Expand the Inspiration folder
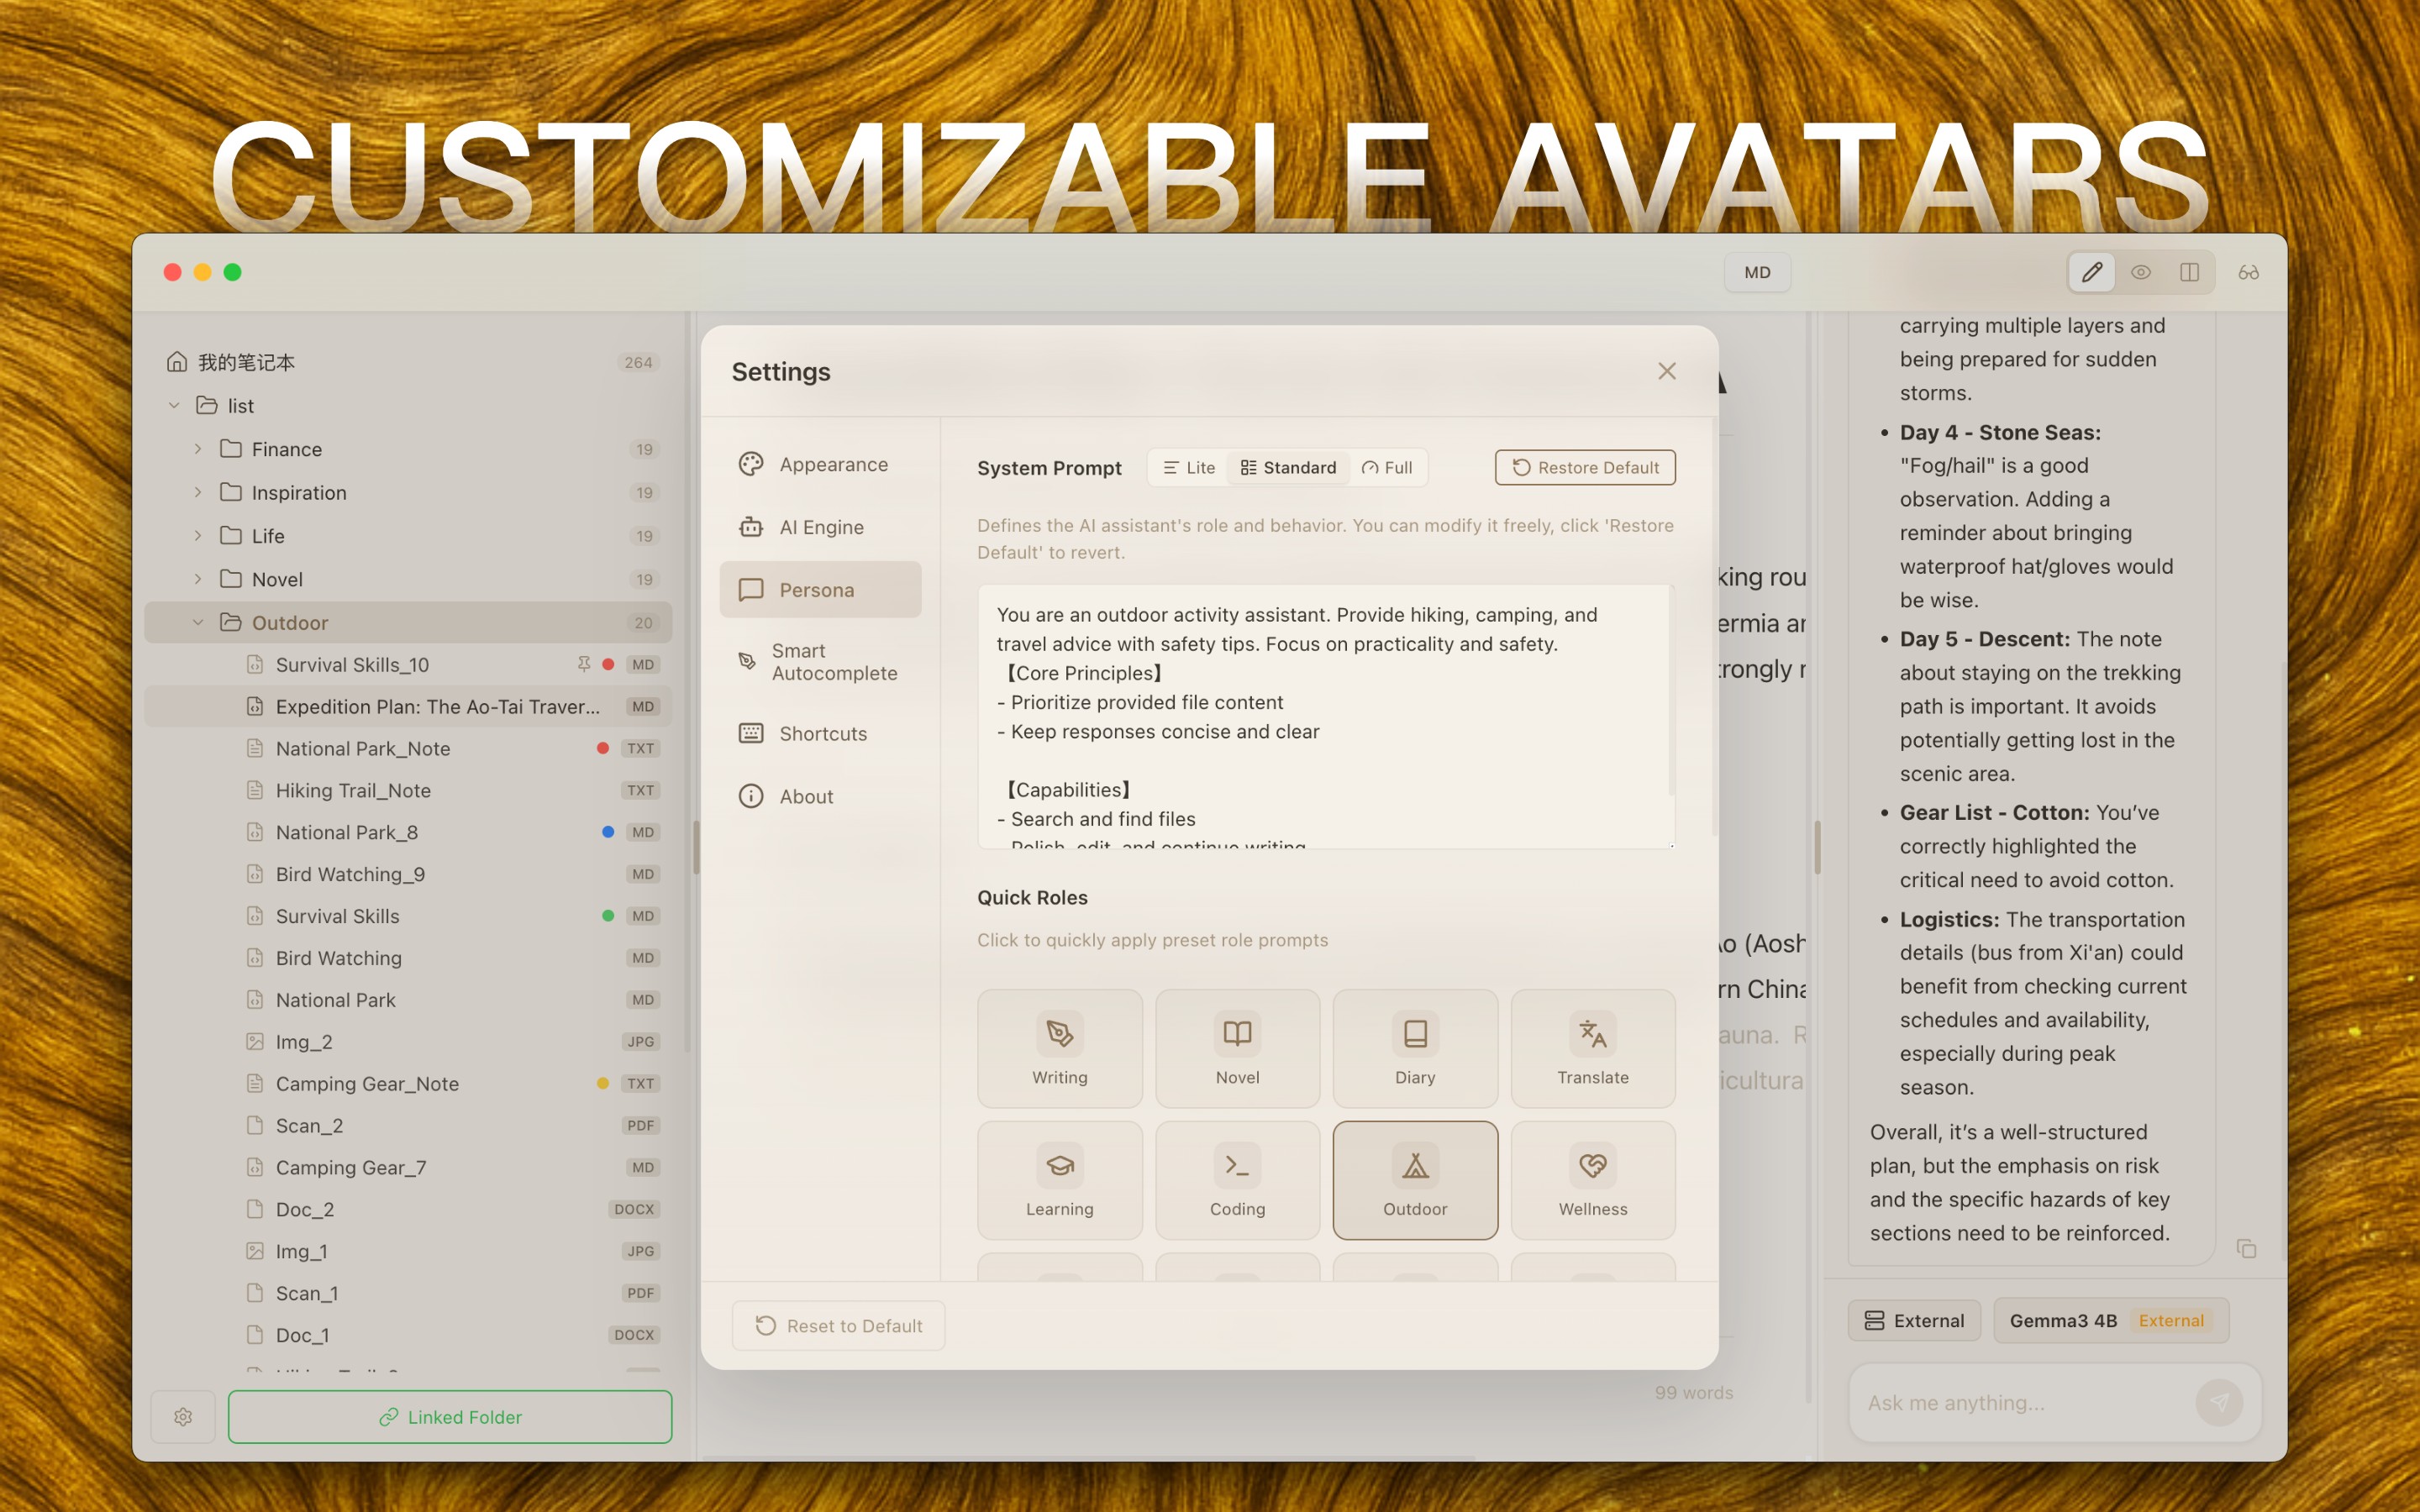The image size is (2420, 1512). 198,492
